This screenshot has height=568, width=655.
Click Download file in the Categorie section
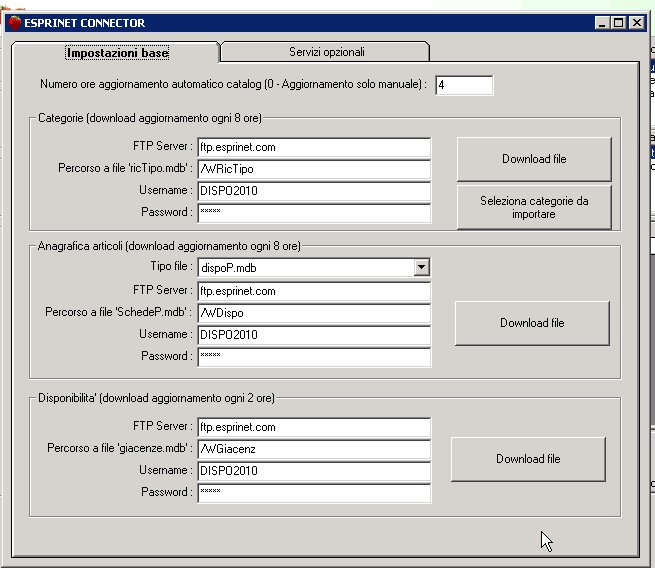coord(534,159)
